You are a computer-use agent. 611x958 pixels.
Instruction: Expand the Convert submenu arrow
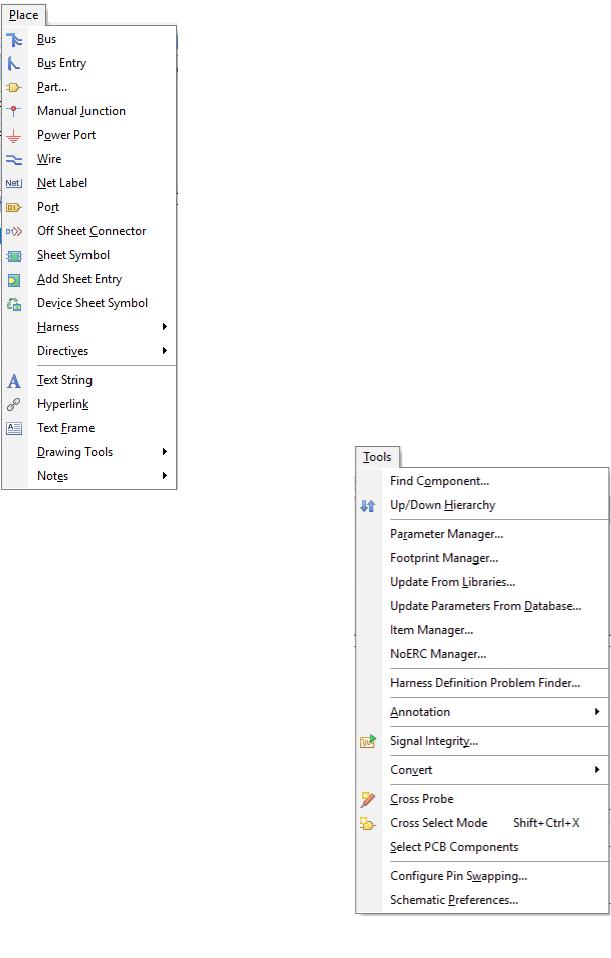pyautogui.click(x=596, y=769)
